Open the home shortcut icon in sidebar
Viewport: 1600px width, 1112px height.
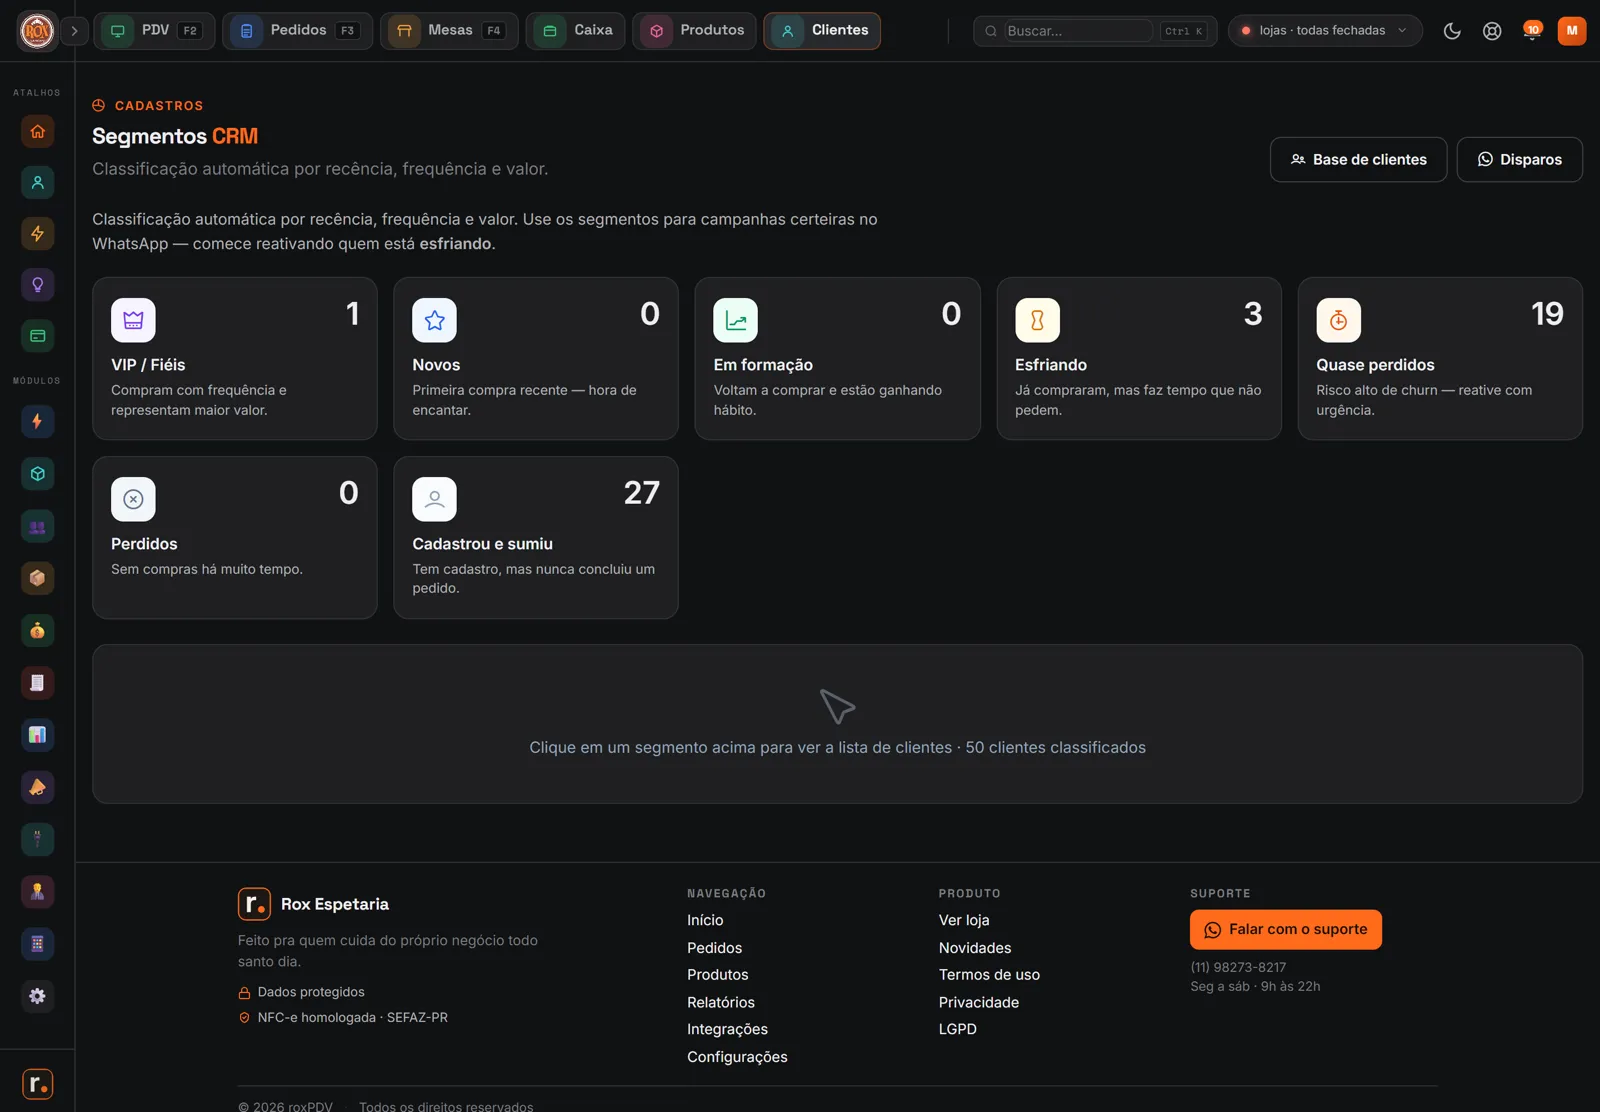click(37, 131)
